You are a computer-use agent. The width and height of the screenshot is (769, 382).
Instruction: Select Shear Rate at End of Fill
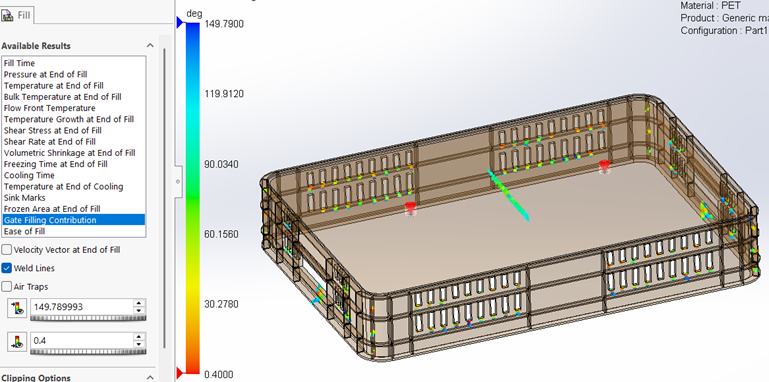[74, 142]
